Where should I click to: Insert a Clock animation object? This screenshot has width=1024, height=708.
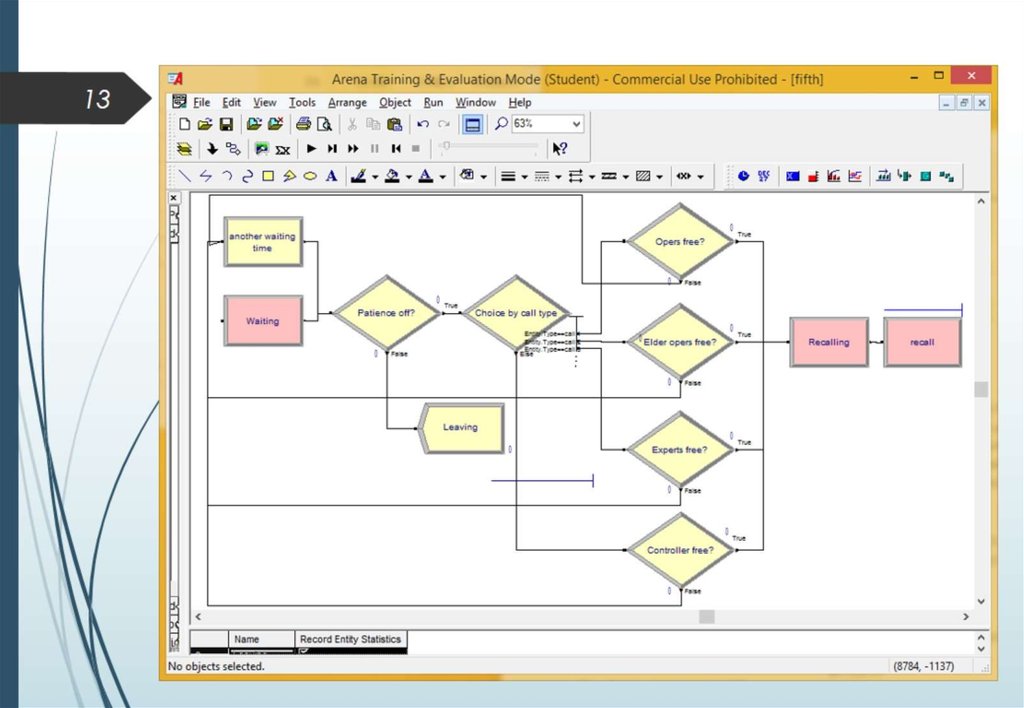click(743, 176)
